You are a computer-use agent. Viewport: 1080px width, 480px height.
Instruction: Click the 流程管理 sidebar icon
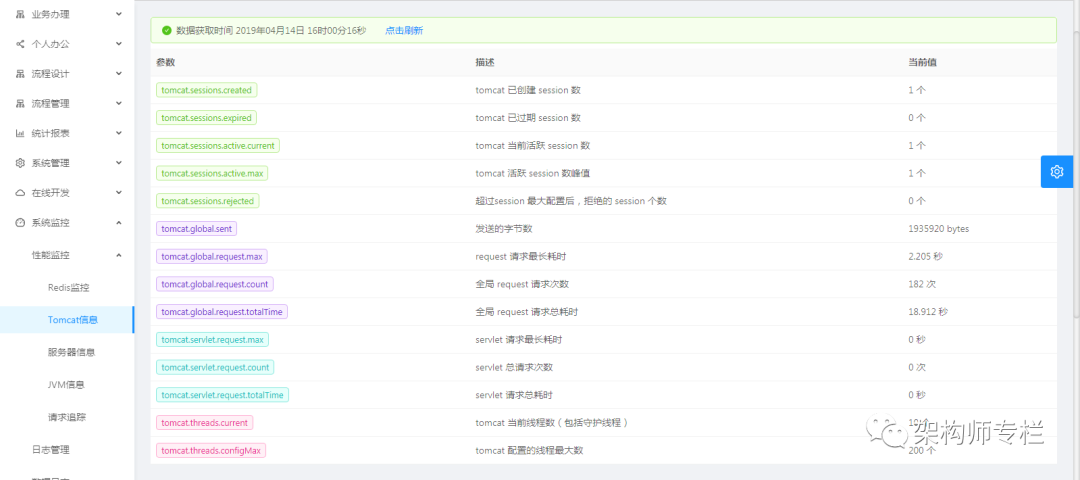coord(20,103)
